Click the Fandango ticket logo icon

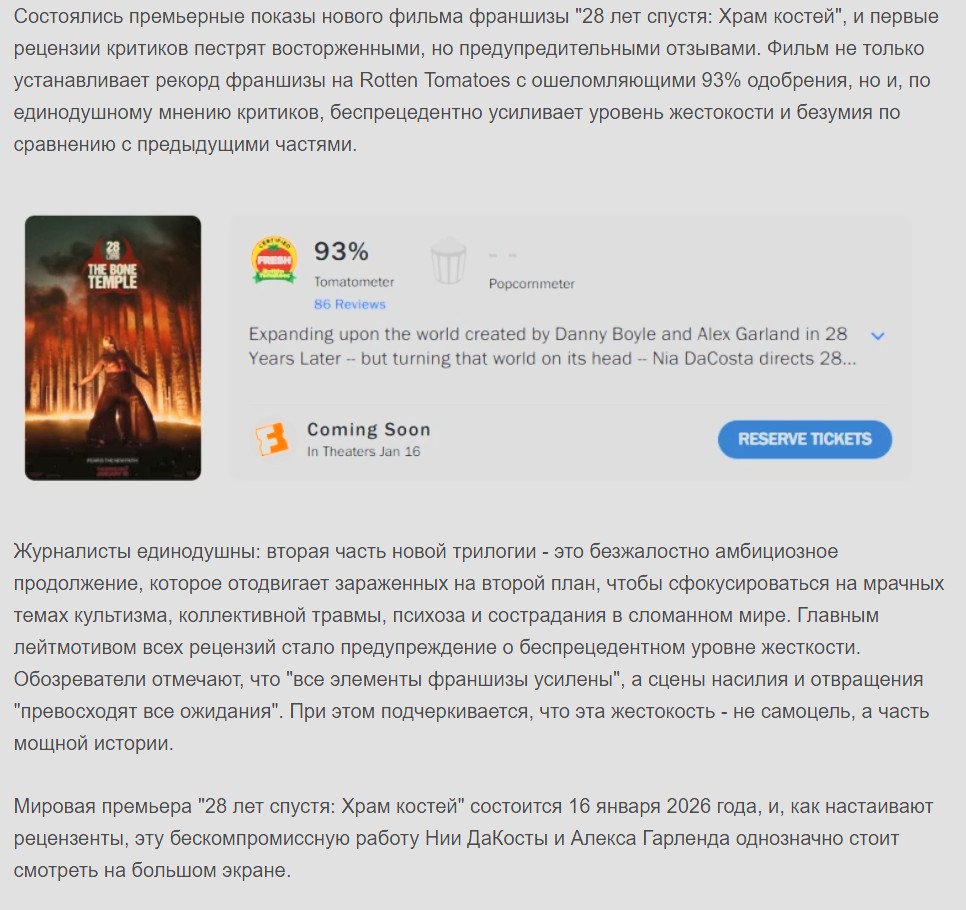click(272, 439)
